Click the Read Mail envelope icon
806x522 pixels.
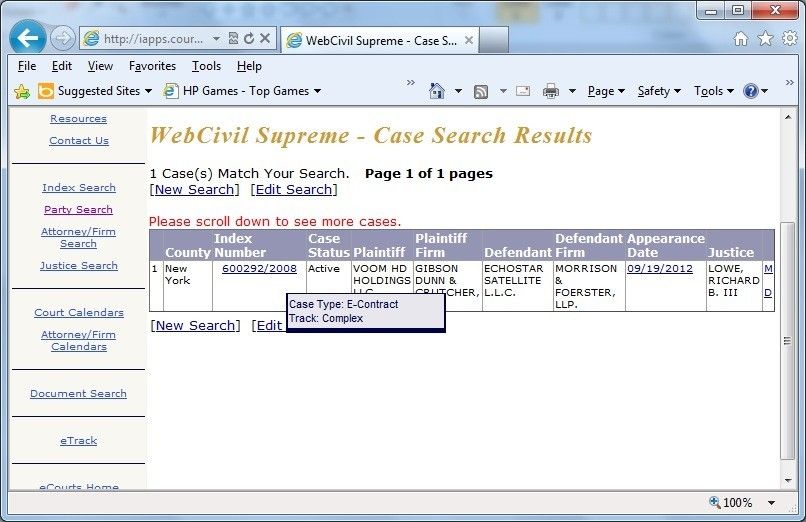click(522, 91)
